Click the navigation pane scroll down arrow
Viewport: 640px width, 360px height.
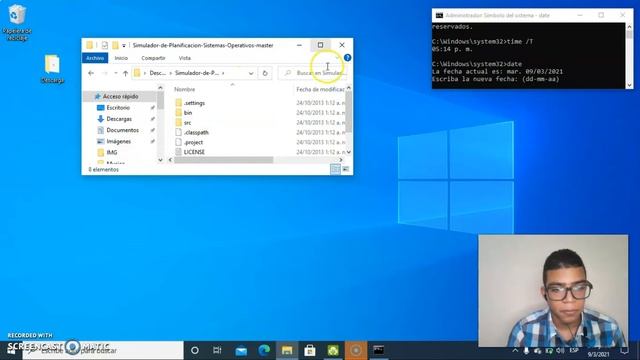point(160,160)
